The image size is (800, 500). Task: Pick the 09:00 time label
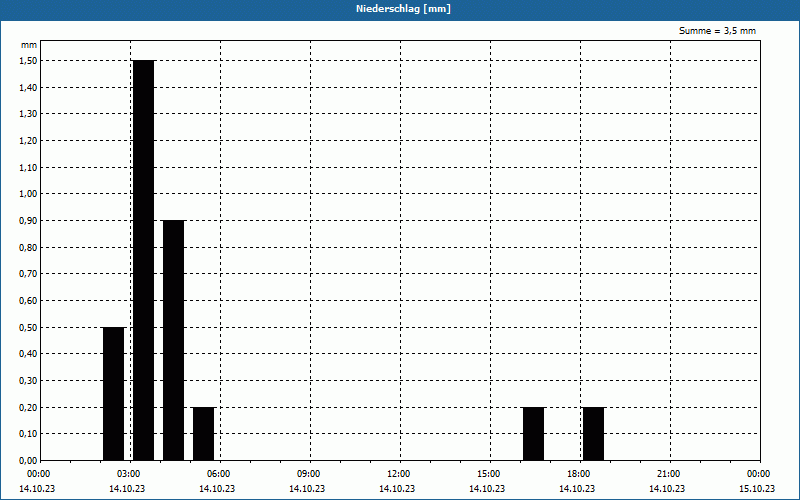coord(309,474)
